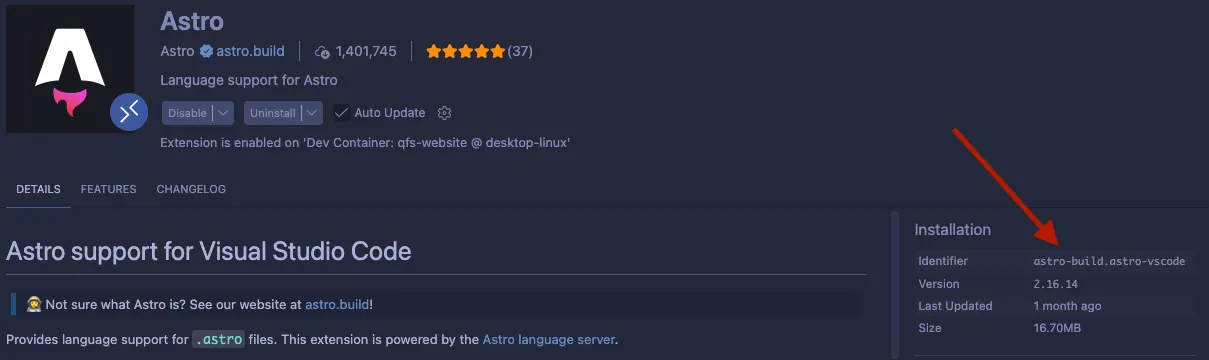This screenshot has height=360, width=1209.
Task: Click the Dev Container enabled status message
Action: coord(365,143)
